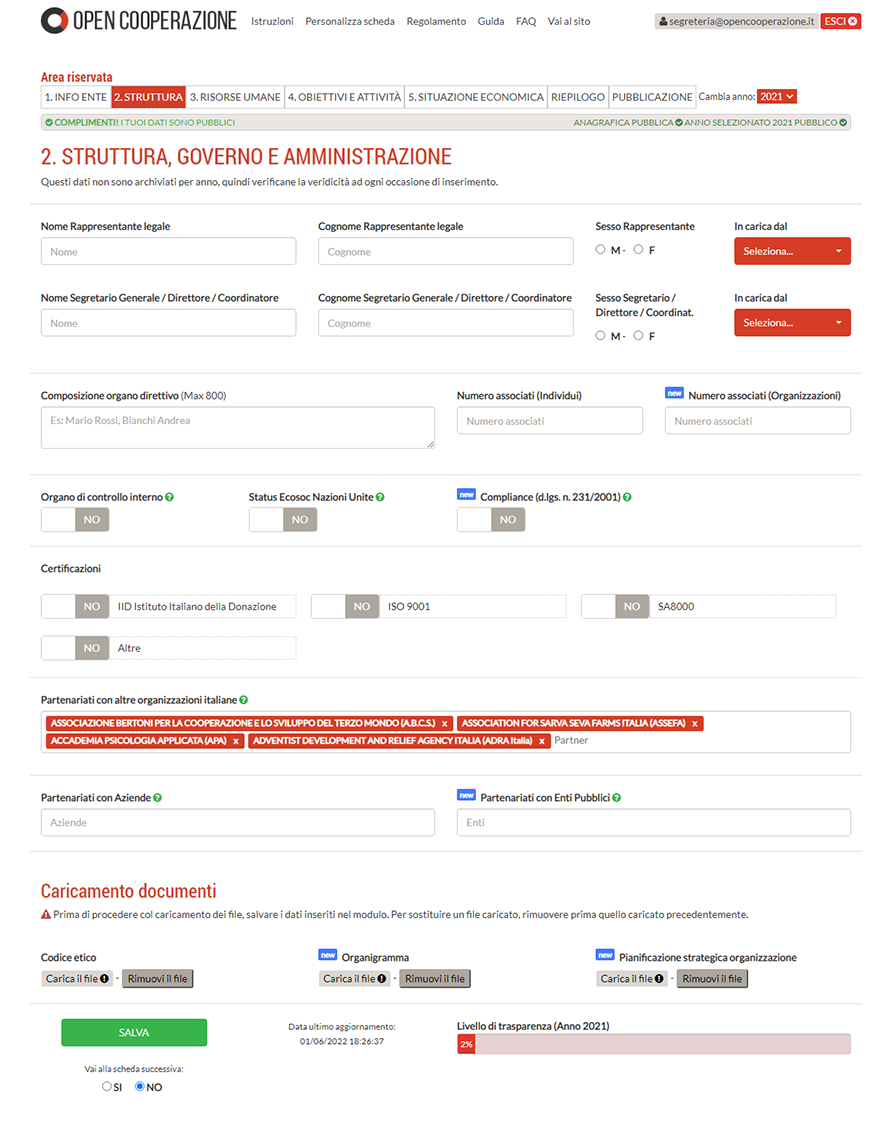Screen dimensions: 892x1128
Task: Select F for Sesso Rappresentante
Action: [x=638, y=249]
